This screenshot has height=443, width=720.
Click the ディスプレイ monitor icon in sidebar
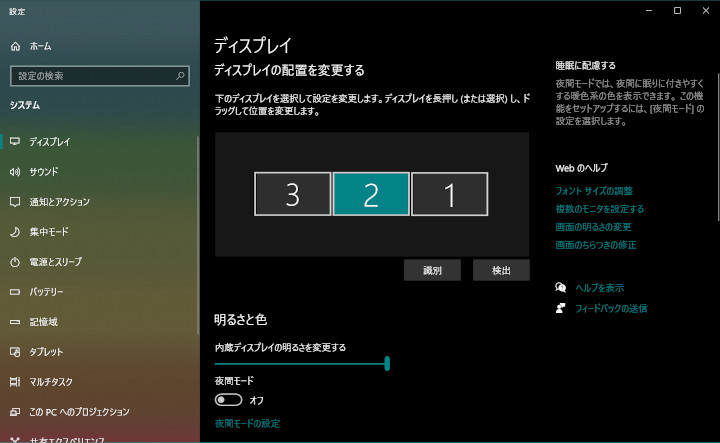(x=15, y=141)
